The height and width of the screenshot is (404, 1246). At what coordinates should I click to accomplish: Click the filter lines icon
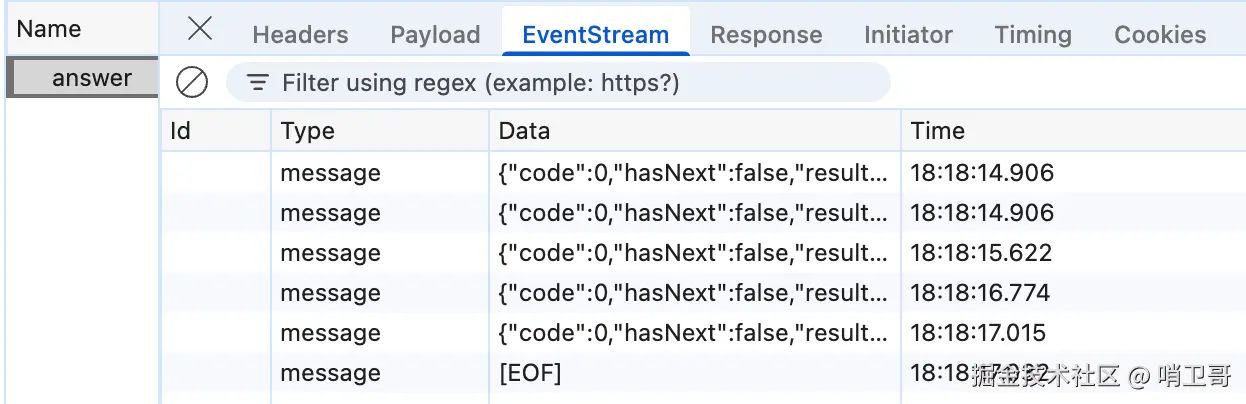point(258,82)
